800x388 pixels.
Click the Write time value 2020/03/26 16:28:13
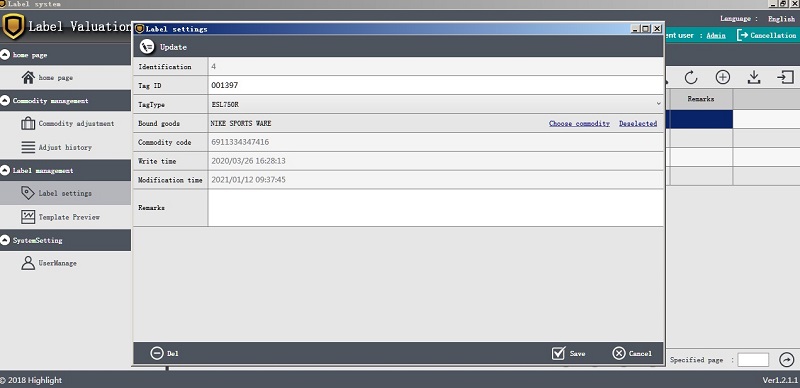(248, 161)
